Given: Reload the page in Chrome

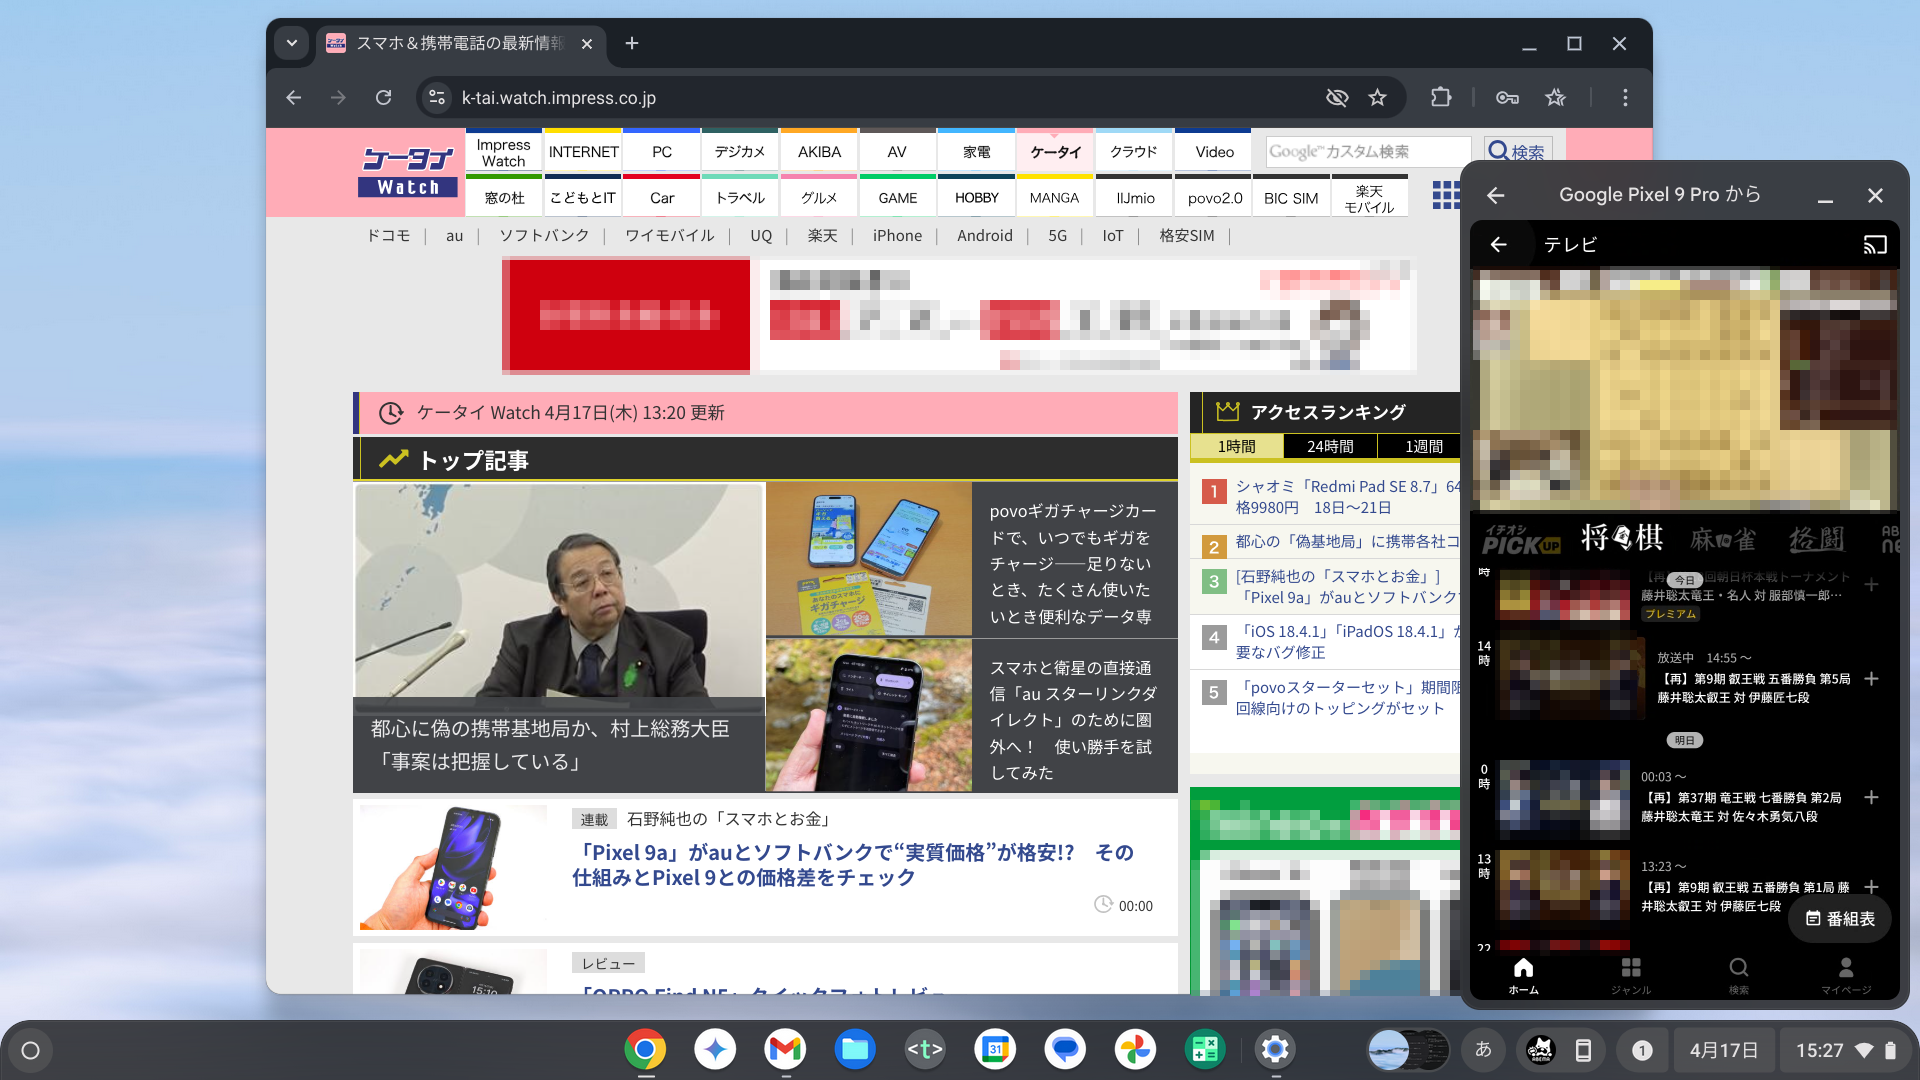Looking at the screenshot, I should (383, 98).
